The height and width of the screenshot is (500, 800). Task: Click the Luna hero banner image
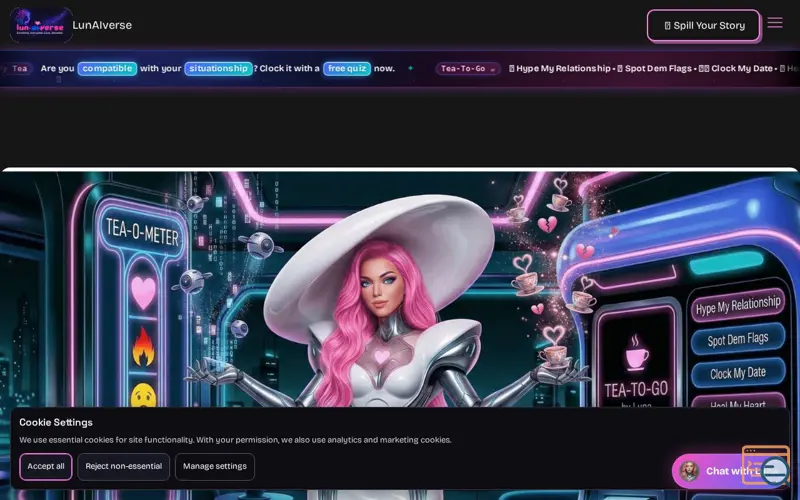[400, 334]
